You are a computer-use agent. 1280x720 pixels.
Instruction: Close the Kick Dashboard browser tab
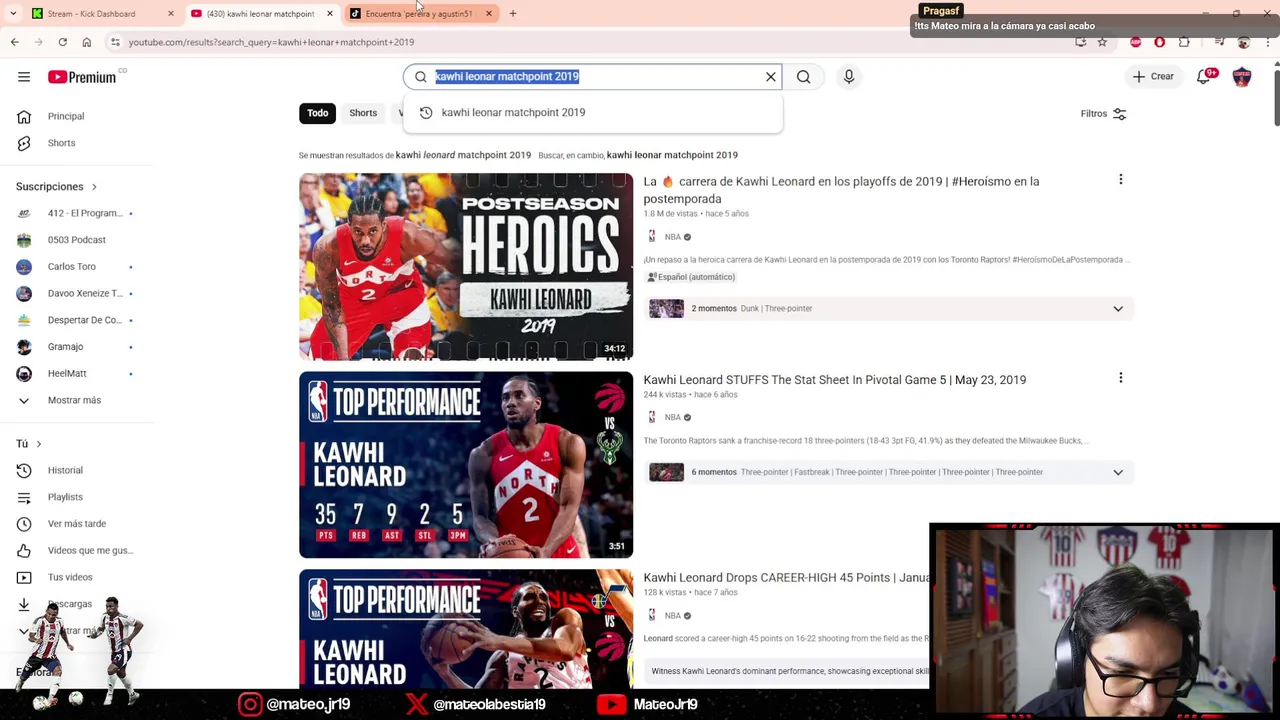[170, 14]
